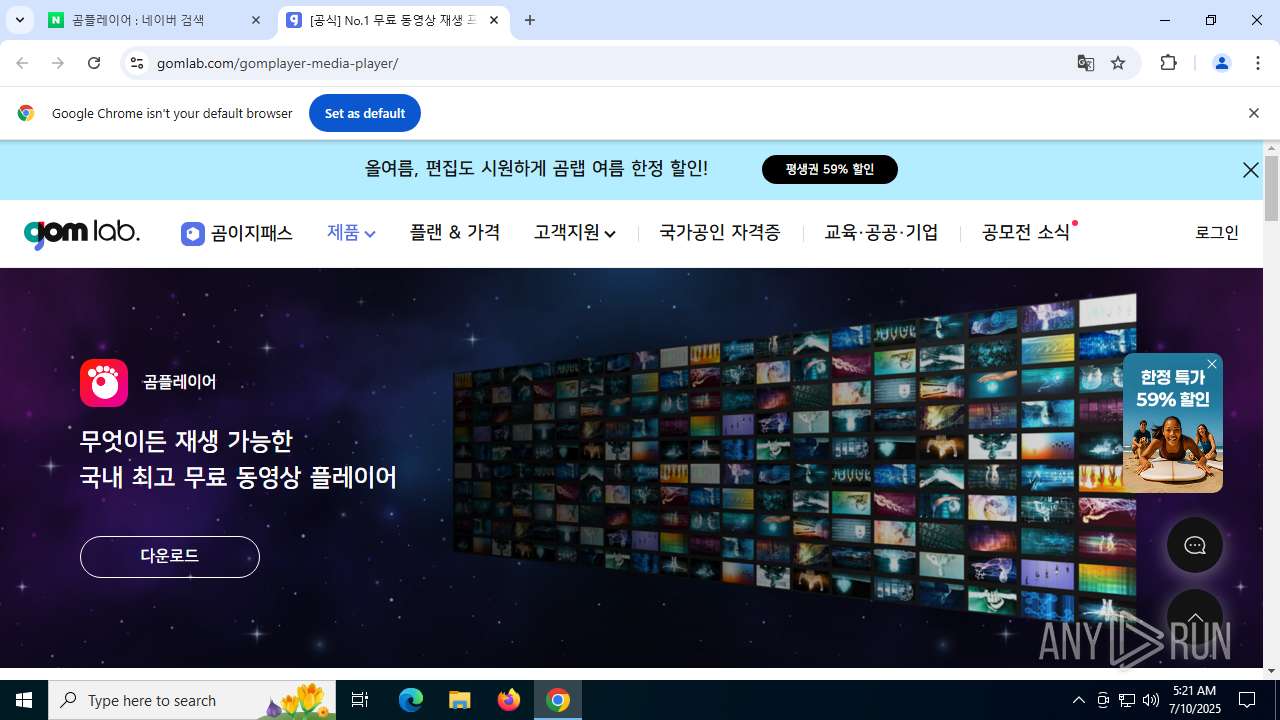
Task: Open Chrome's three-dot menu
Action: [x=1258, y=63]
